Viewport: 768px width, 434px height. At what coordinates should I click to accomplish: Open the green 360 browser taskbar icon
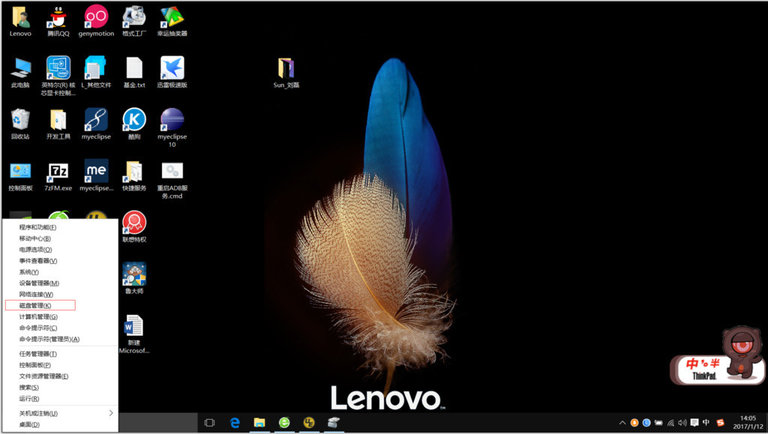(284, 423)
